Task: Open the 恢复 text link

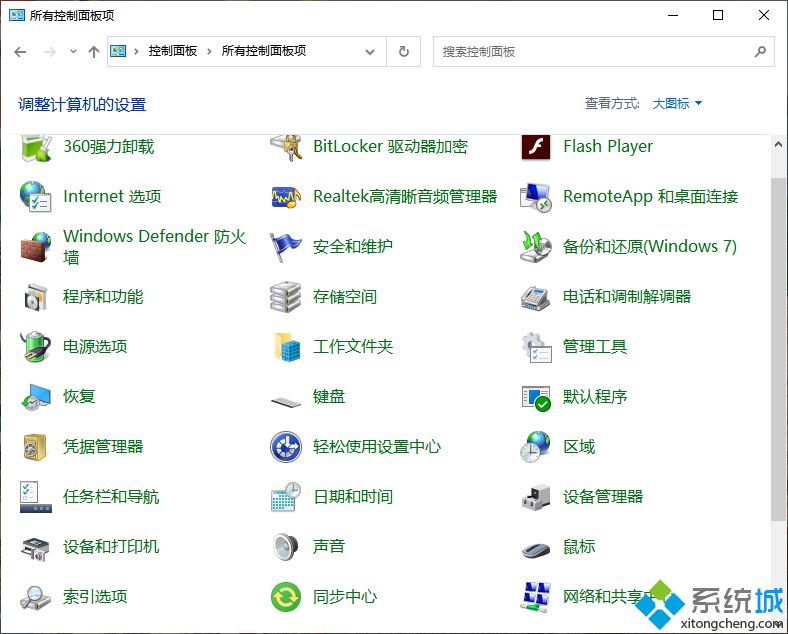Action: point(79,396)
